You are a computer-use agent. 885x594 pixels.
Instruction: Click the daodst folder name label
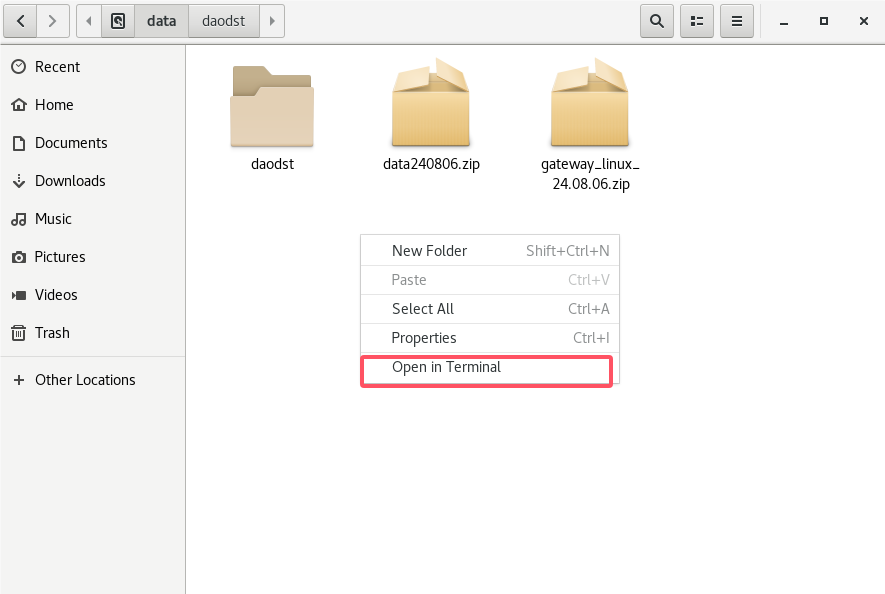(x=273, y=164)
